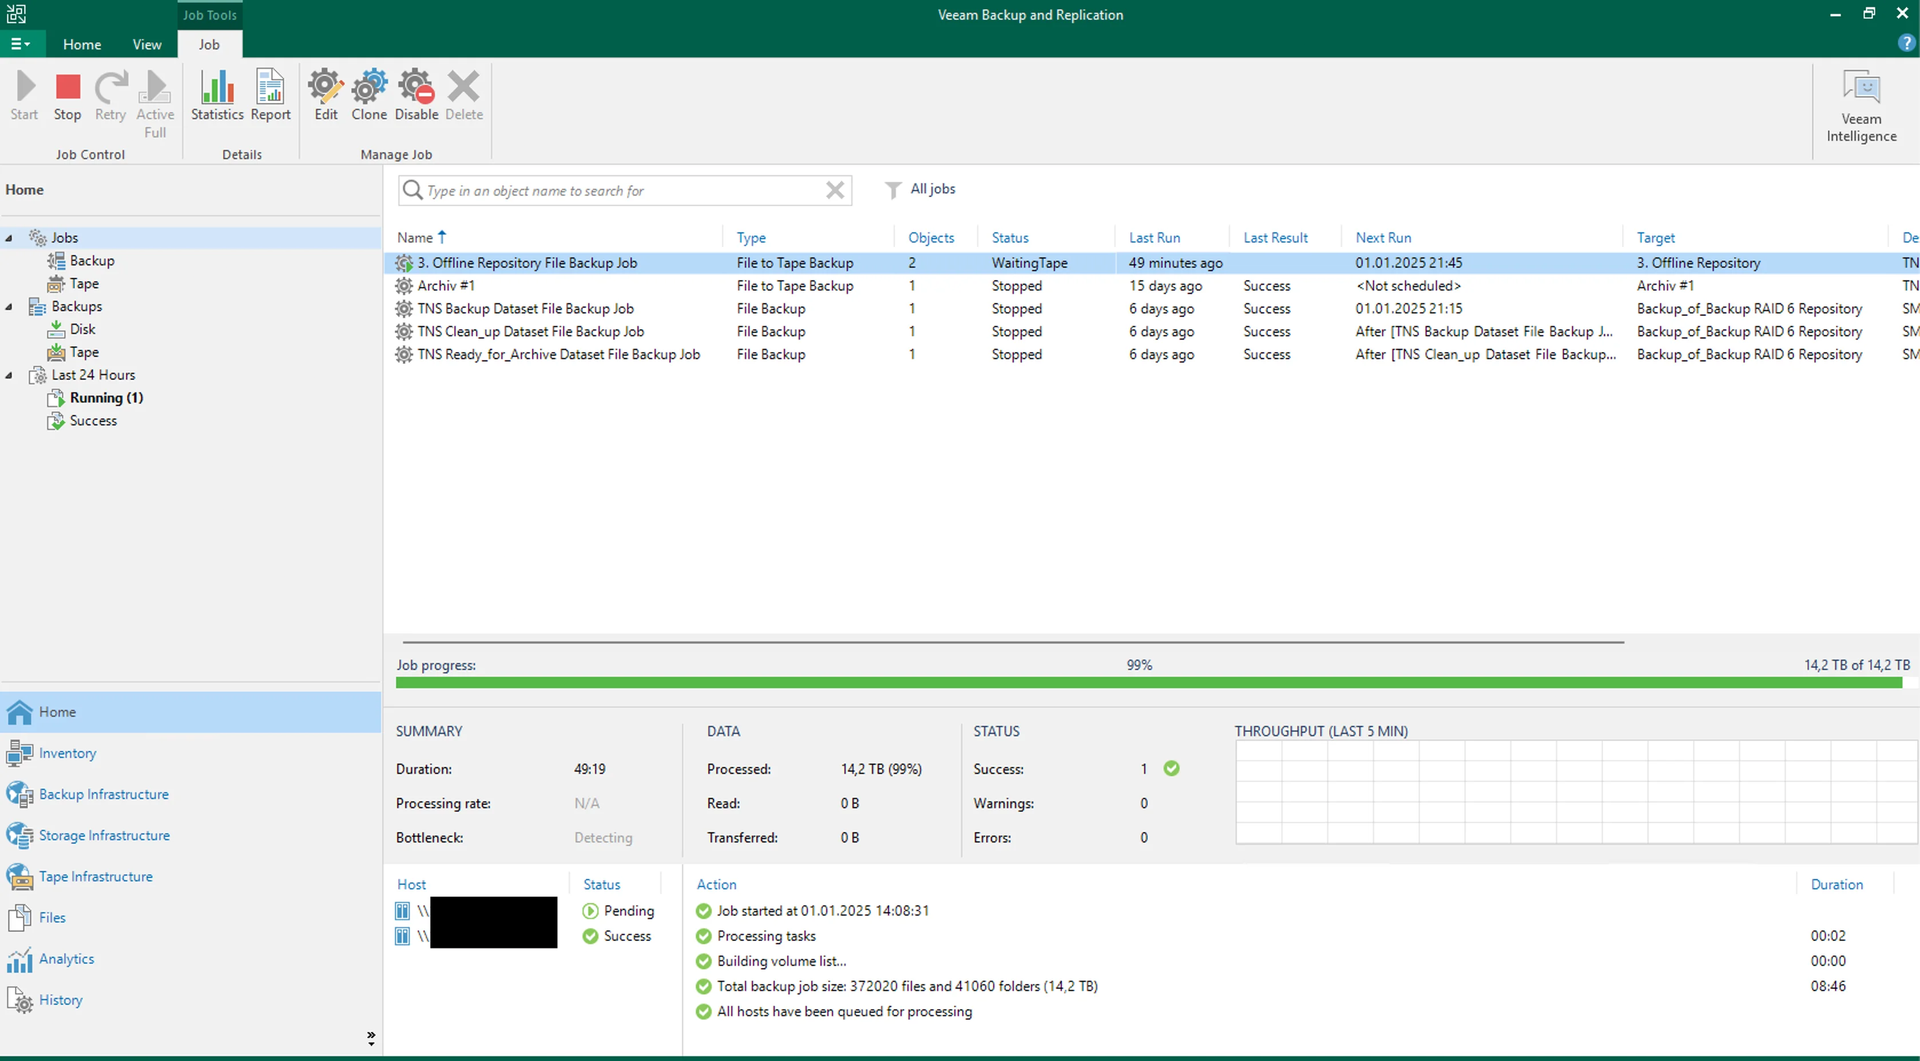Image resolution: width=1920 pixels, height=1061 pixels.
Task: Click the throughput last 5 min graph
Action: 1576,792
